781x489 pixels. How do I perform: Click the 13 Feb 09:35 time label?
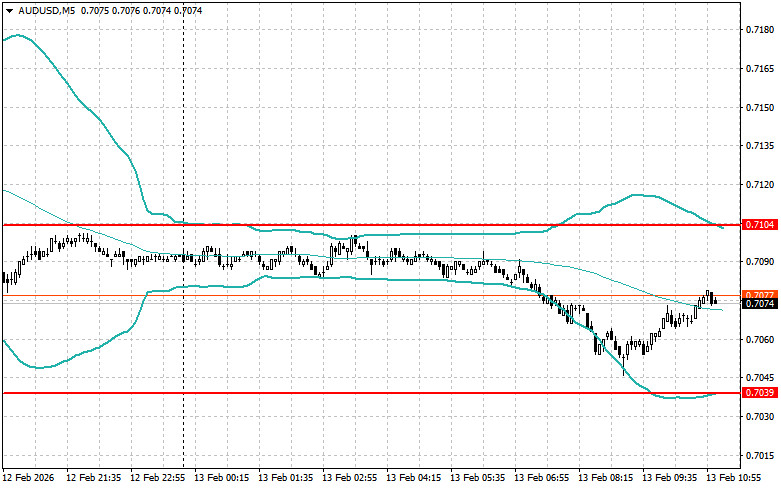click(669, 478)
